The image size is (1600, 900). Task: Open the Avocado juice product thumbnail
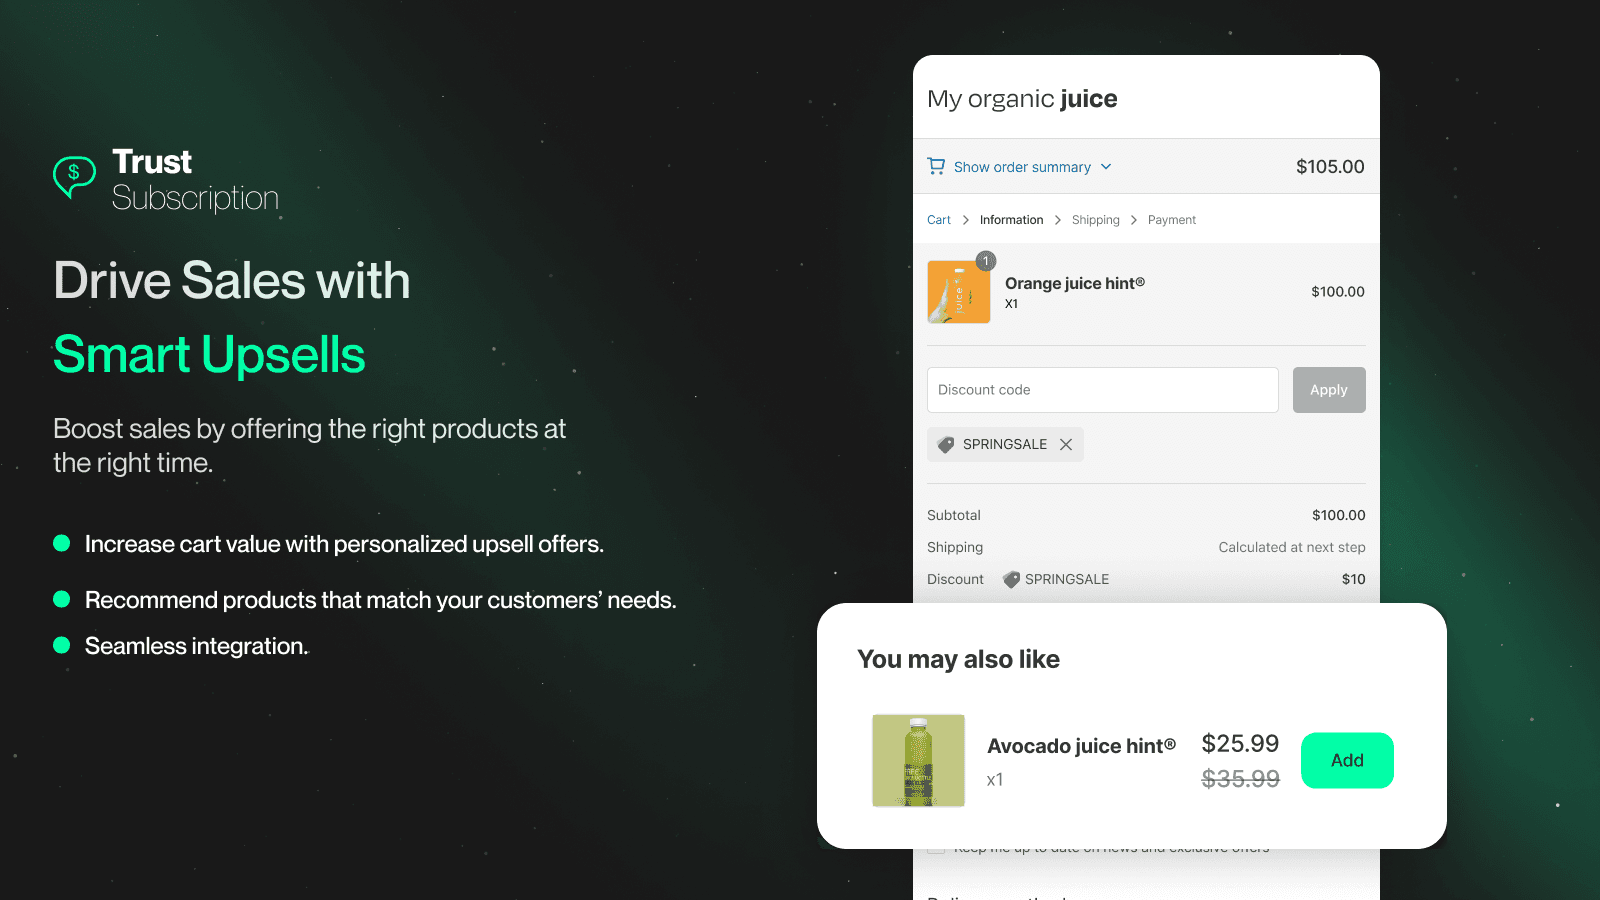pos(918,760)
